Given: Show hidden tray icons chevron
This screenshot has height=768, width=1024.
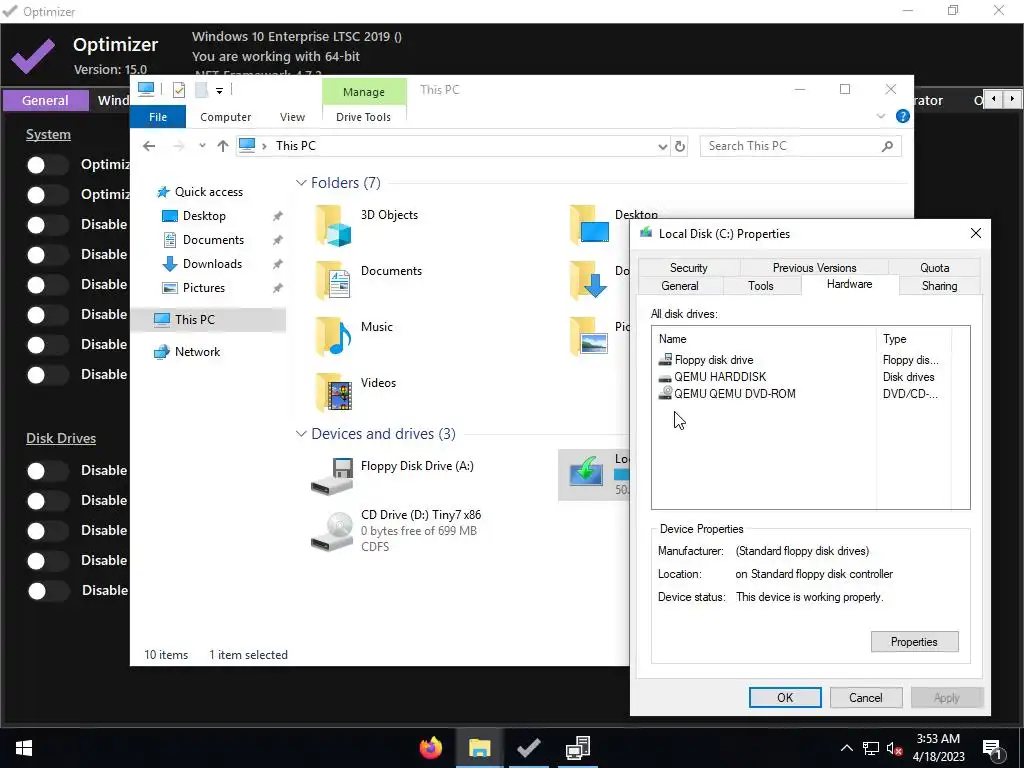Looking at the screenshot, I should (846, 748).
